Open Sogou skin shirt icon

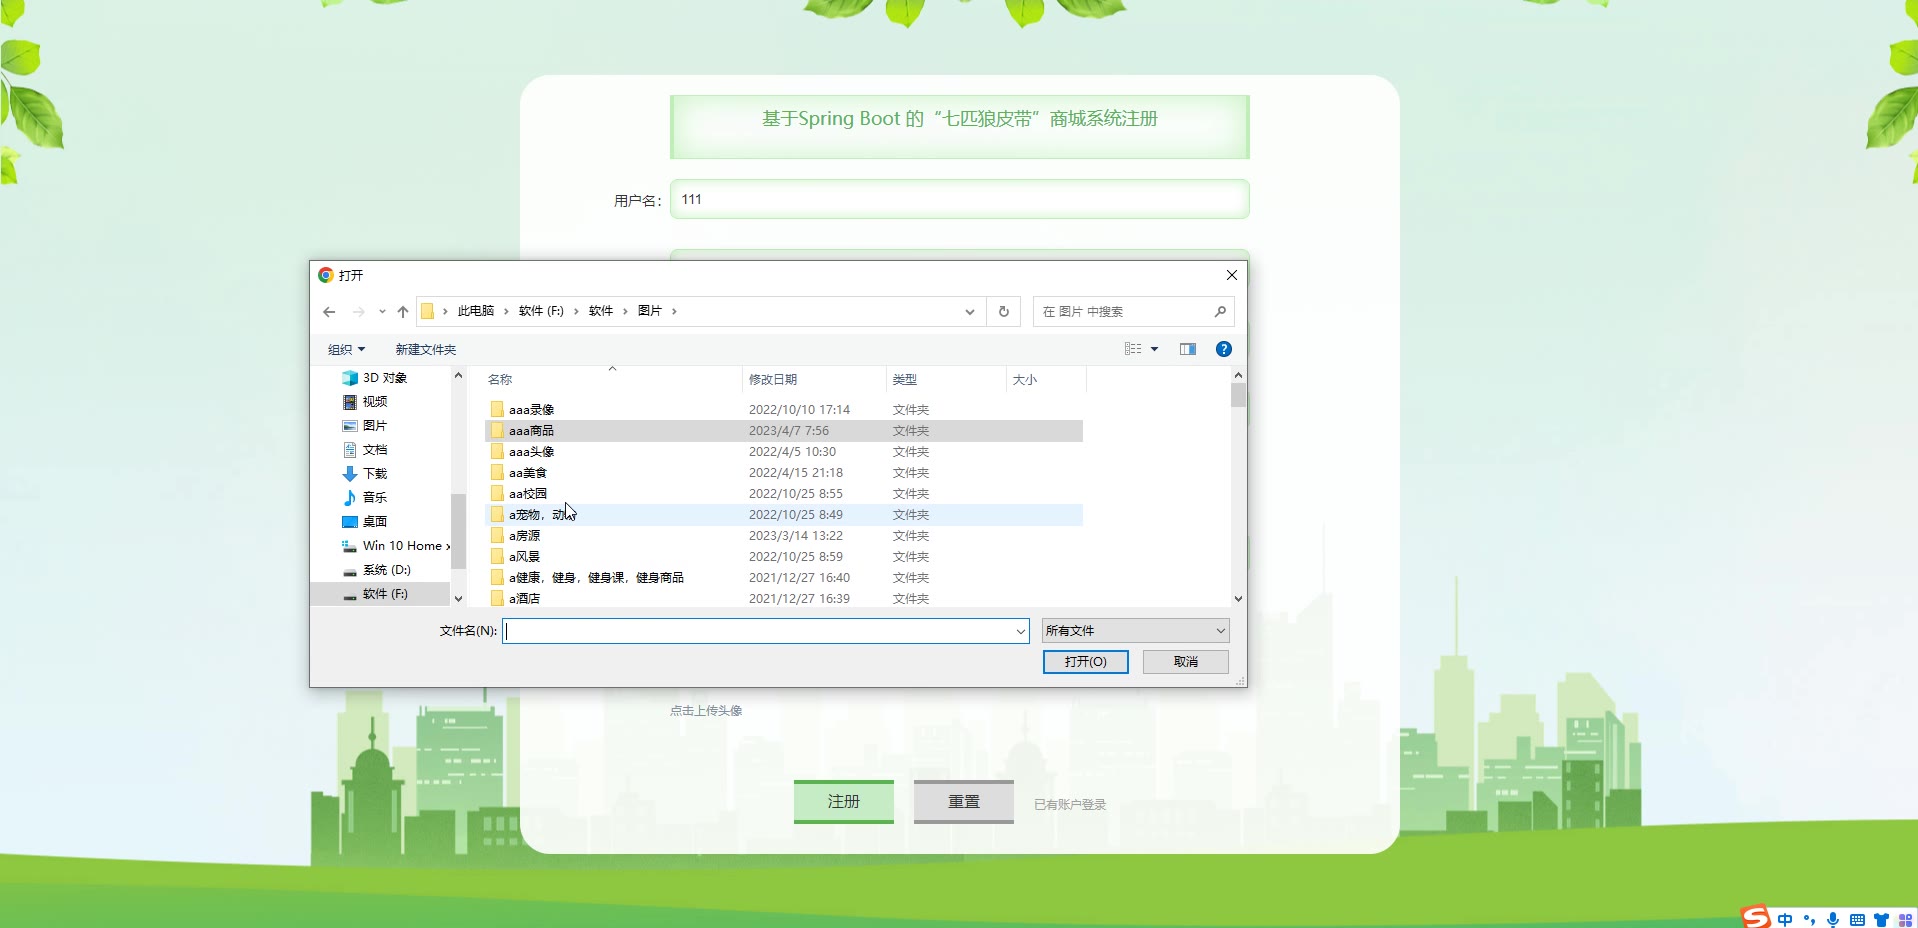click(1881, 920)
